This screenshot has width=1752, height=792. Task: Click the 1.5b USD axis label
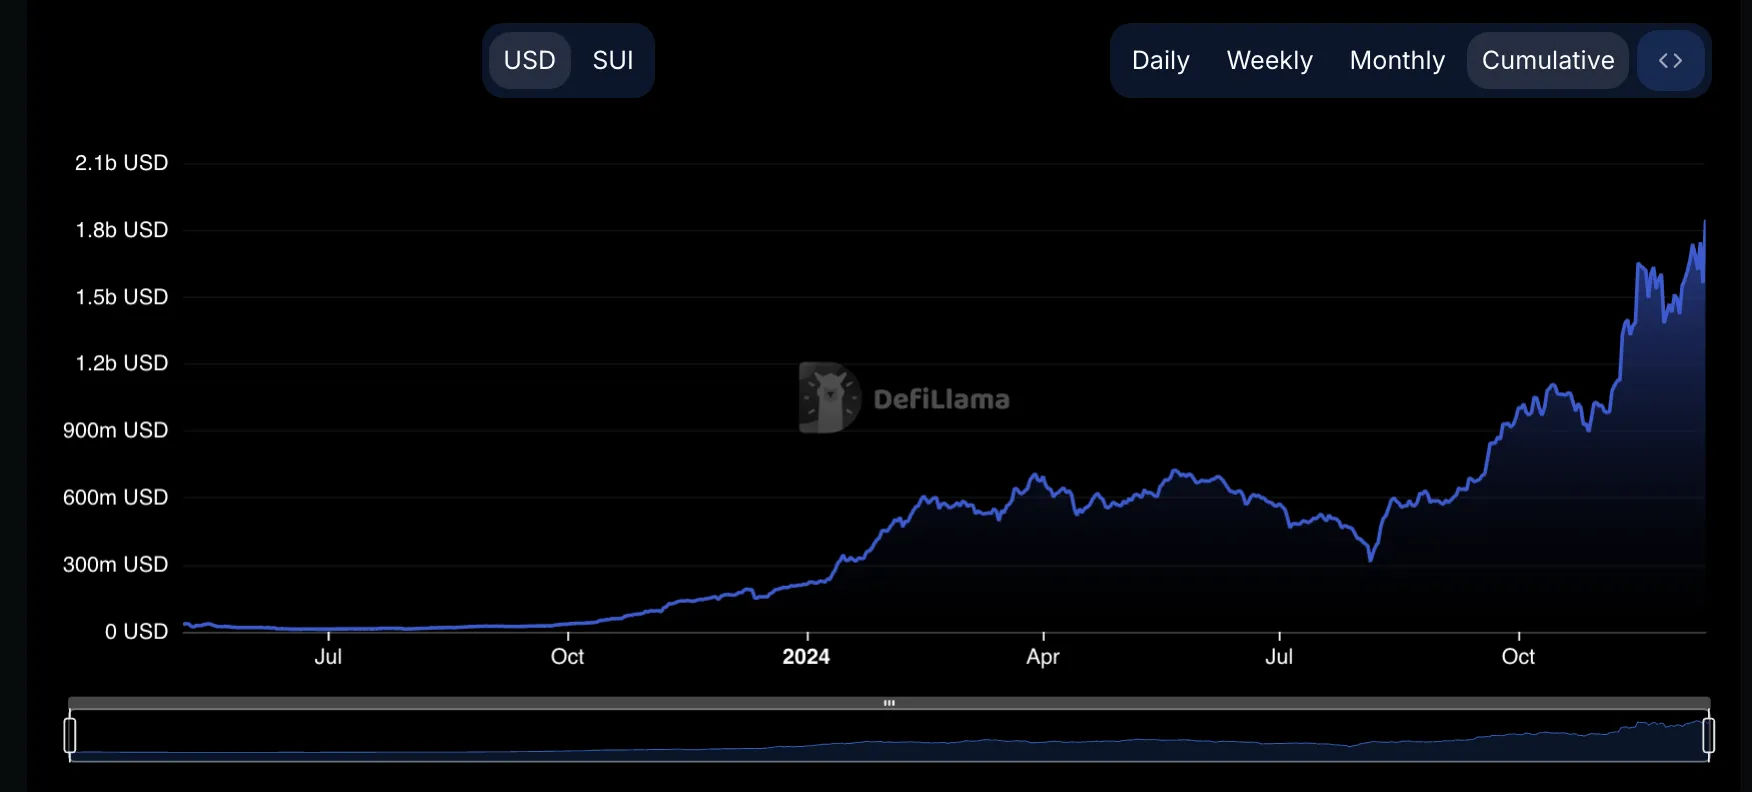click(121, 297)
